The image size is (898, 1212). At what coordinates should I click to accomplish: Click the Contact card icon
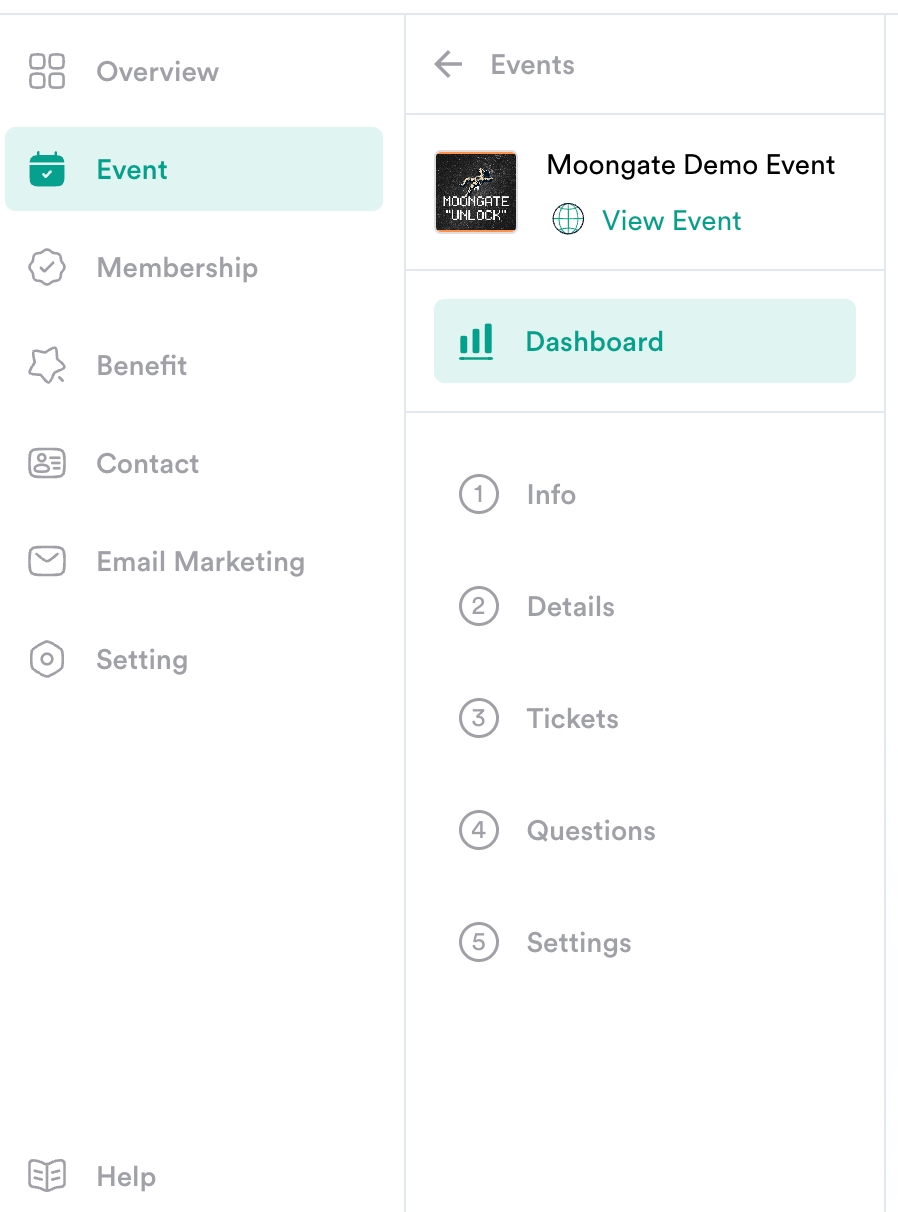(47, 463)
